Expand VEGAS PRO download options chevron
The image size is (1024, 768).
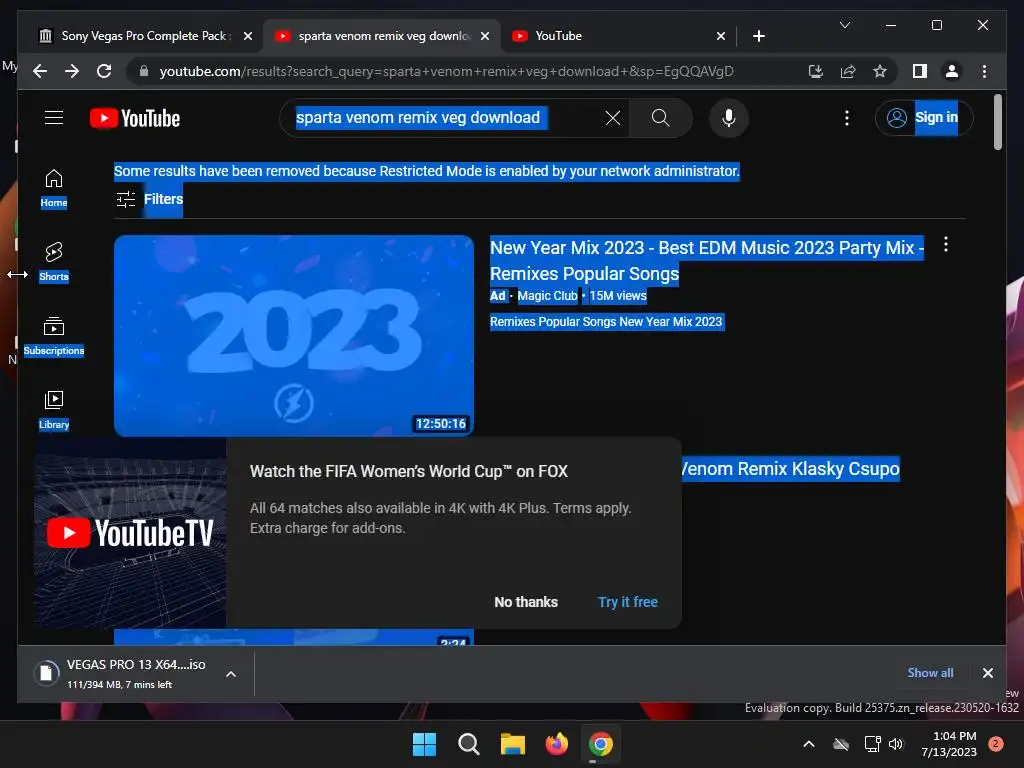coord(231,674)
